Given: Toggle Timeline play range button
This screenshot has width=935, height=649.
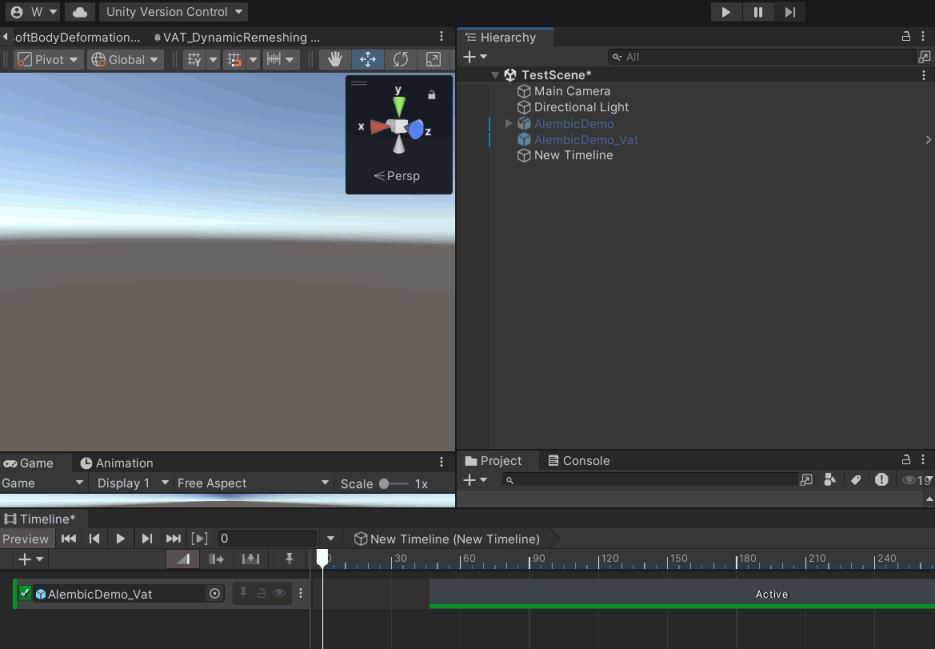Looking at the screenshot, I should (x=199, y=539).
